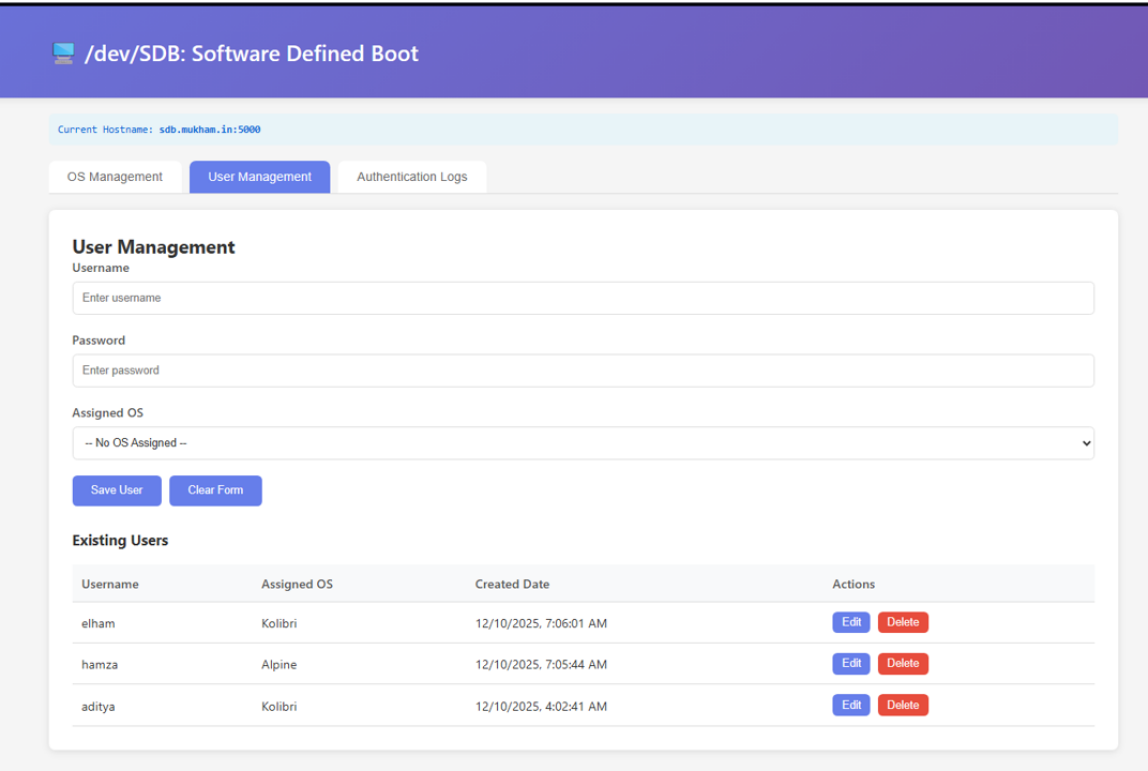Edit the user aditya
Screen dimensions: 1148x771
(851, 705)
